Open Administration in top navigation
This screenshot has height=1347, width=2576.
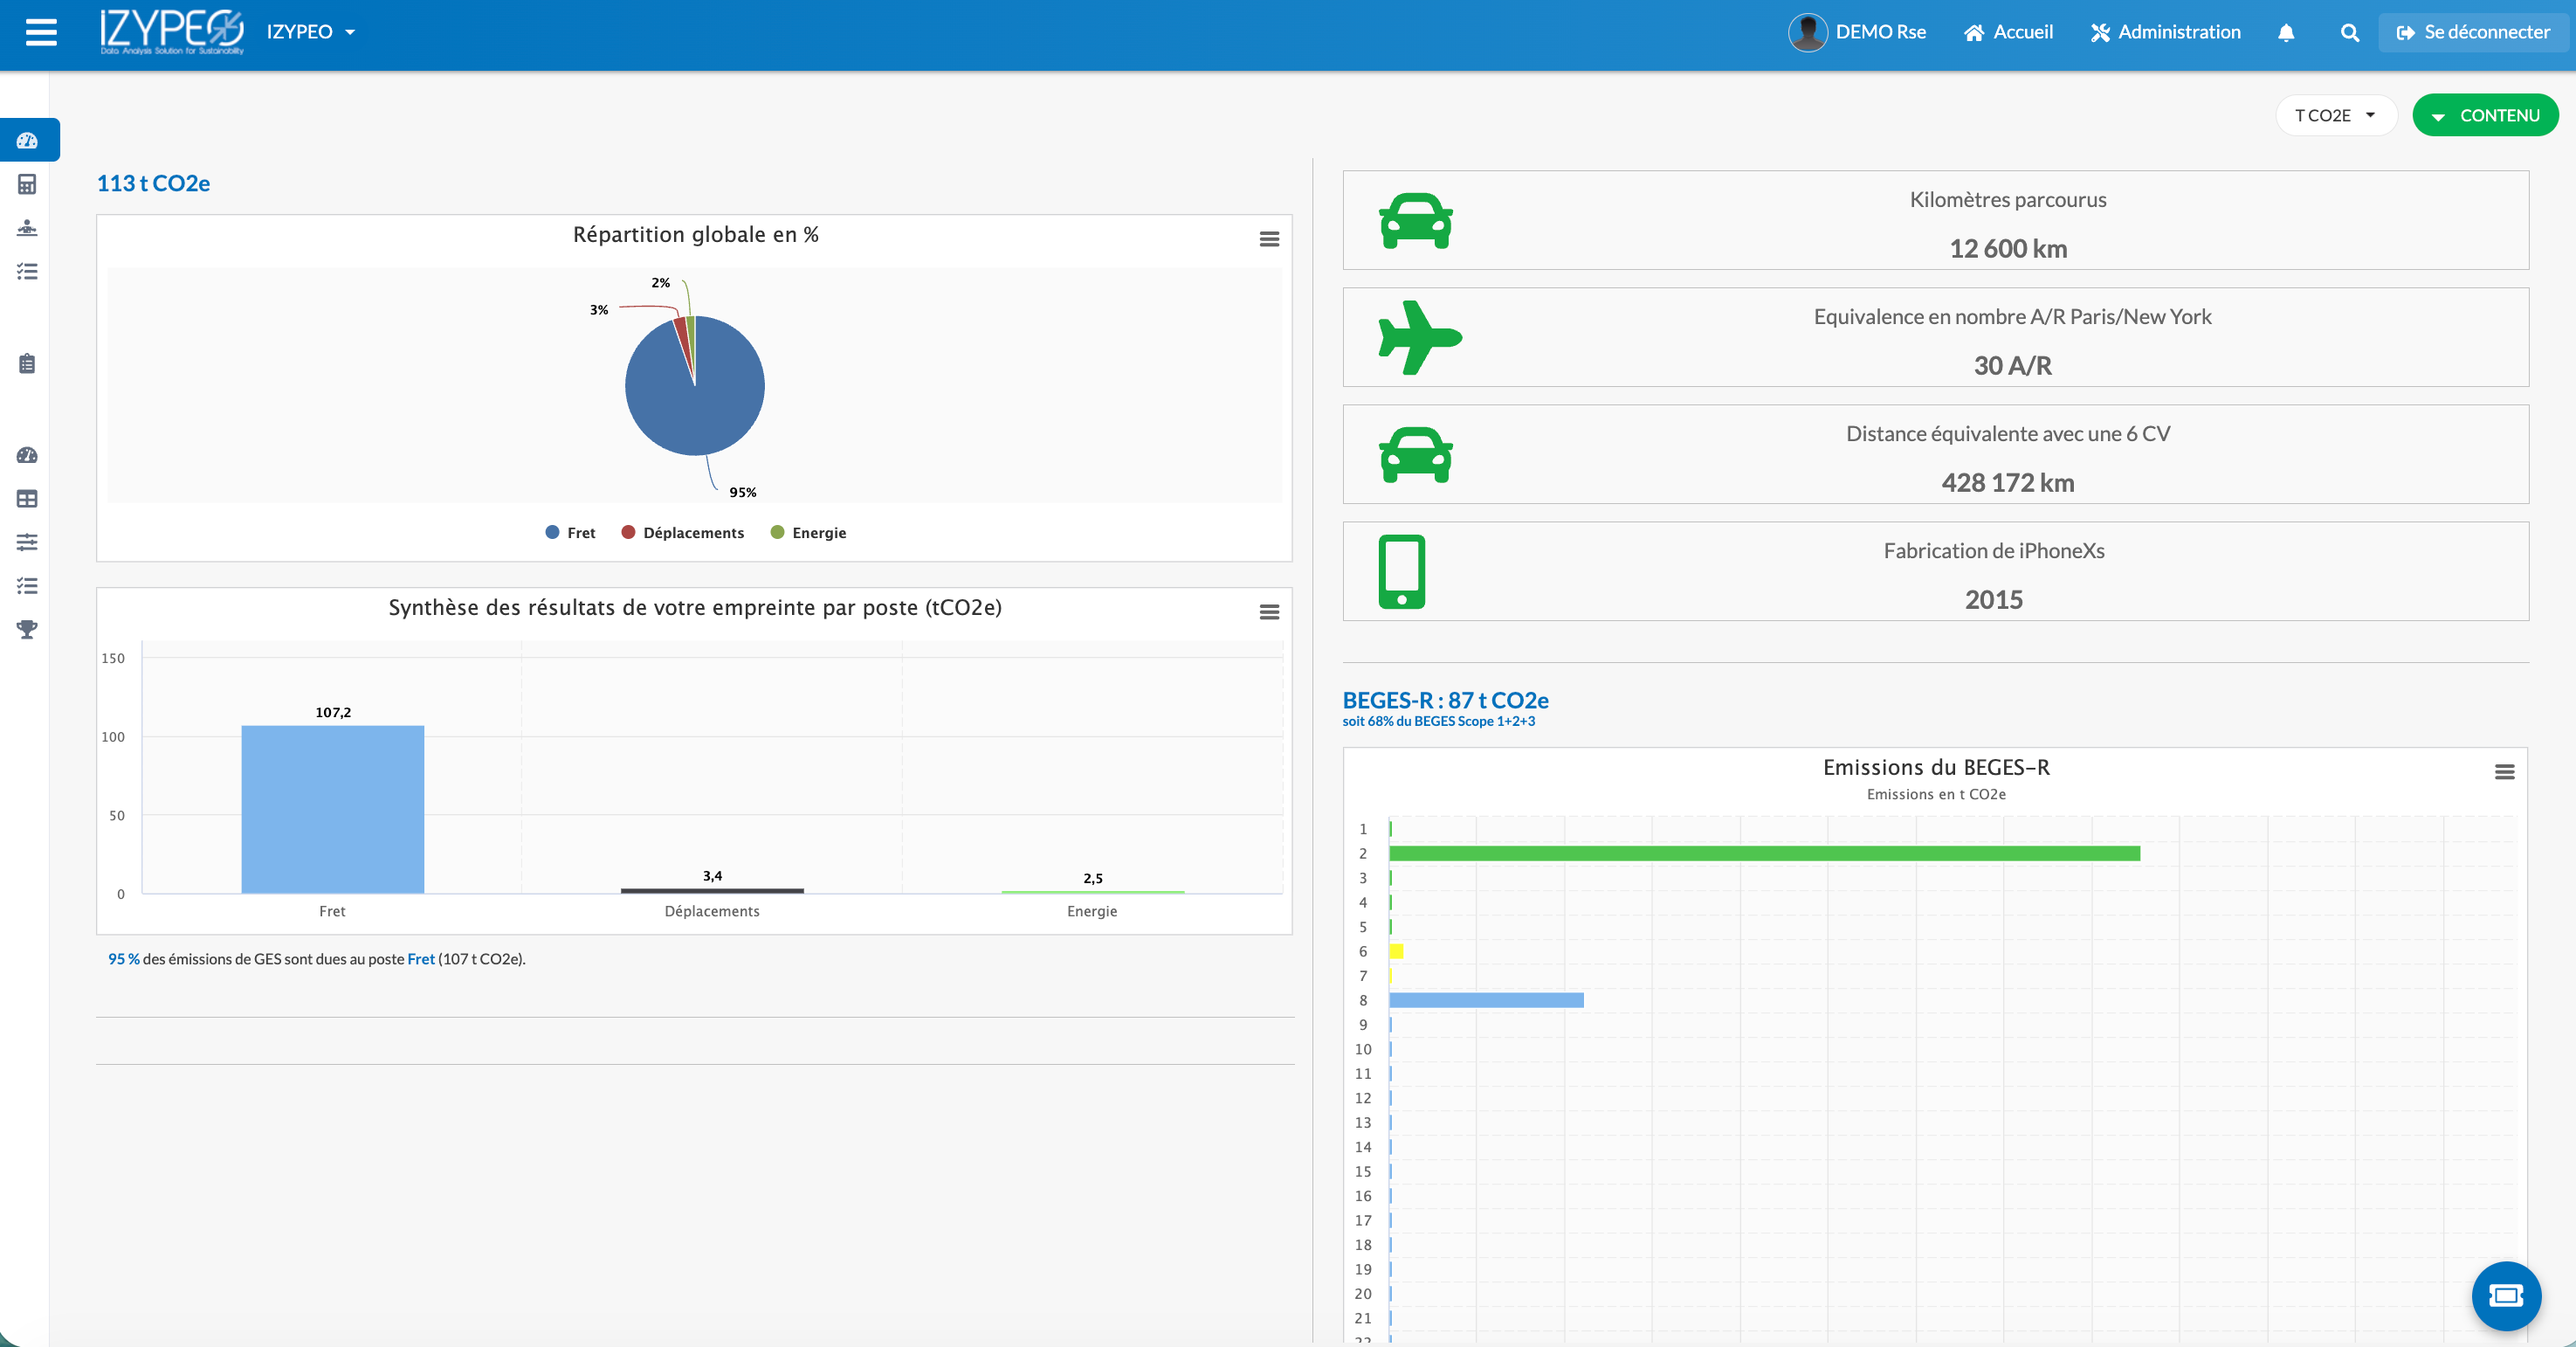pyautogui.click(x=2165, y=32)
